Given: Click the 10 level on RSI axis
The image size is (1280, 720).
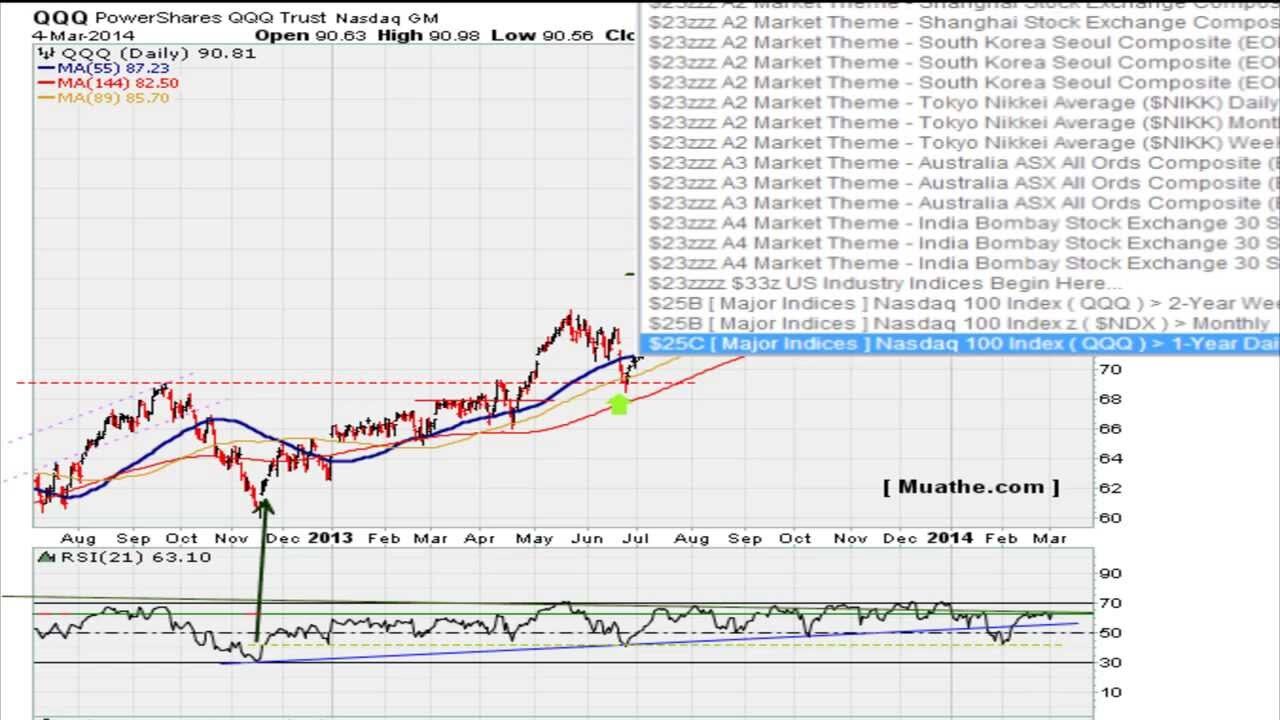Looking at the screenshot, I should coord(1109,693).
